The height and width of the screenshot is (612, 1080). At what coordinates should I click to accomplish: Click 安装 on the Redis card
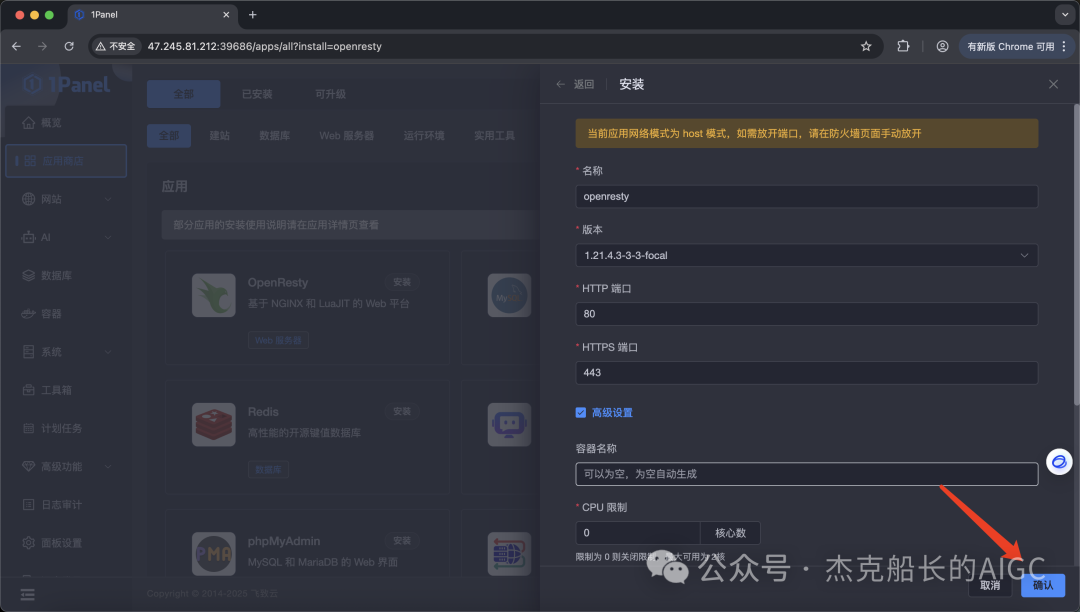pos(402,412)
